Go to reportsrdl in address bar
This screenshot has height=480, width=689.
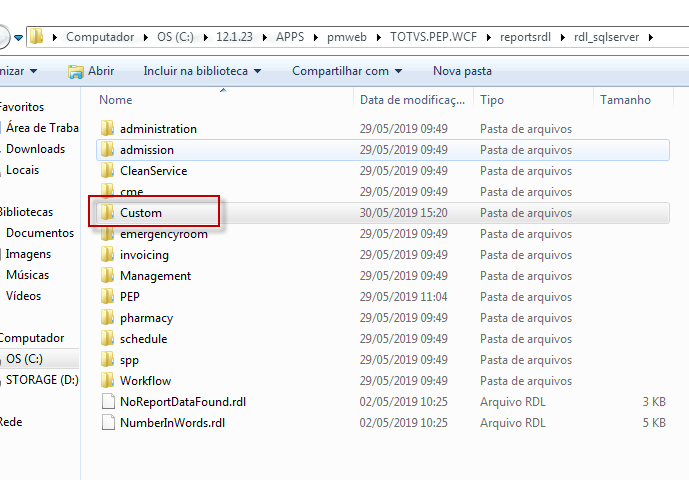tap(525, 37)
